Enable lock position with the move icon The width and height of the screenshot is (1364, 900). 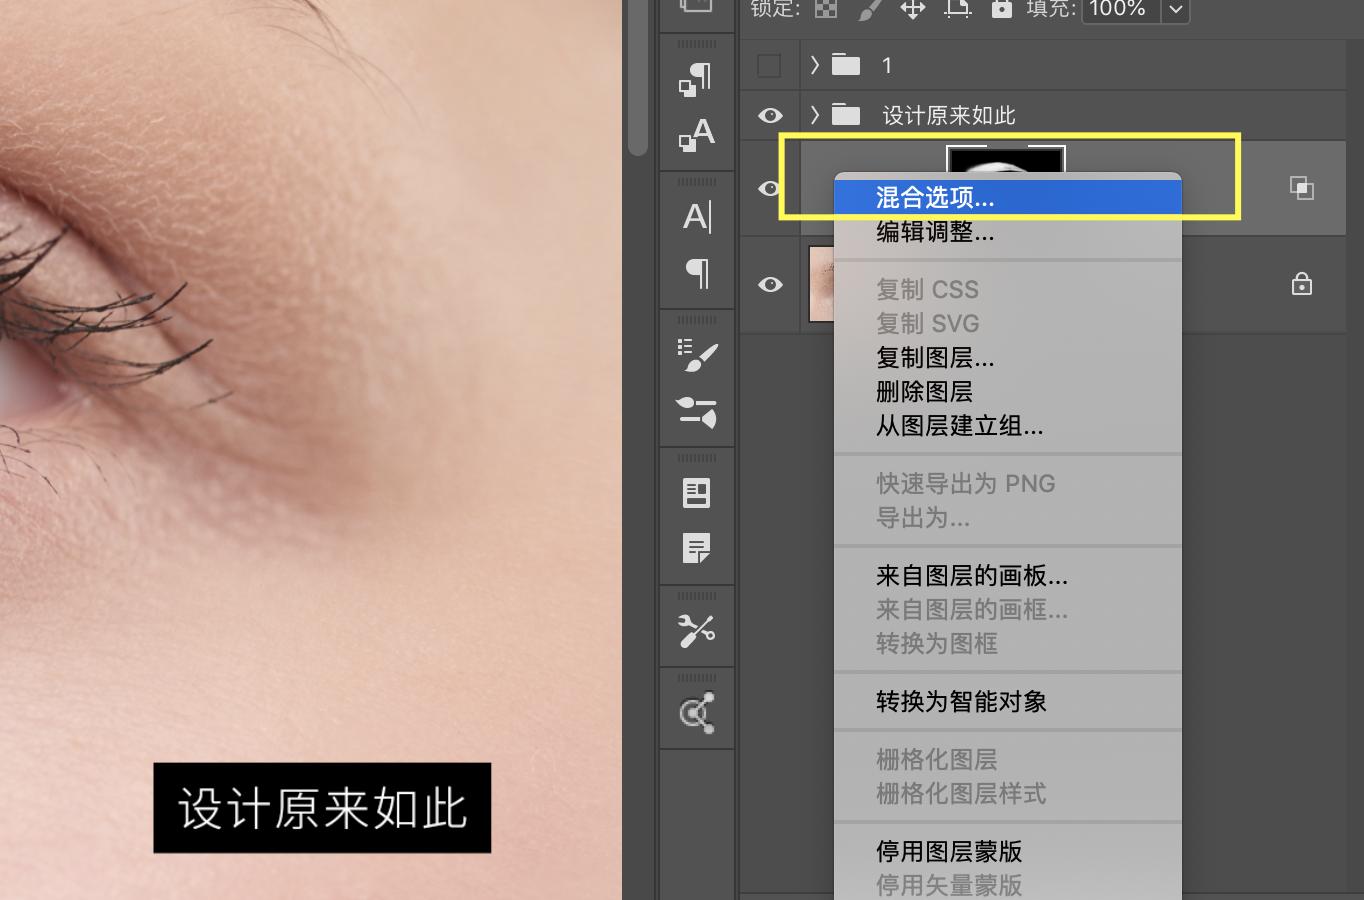(912, 10)
